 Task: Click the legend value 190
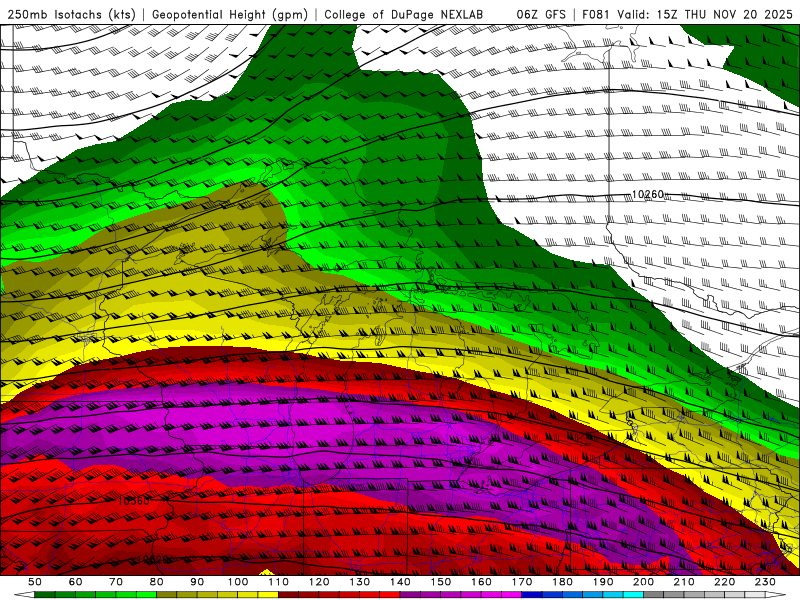(x=603, y=582)
